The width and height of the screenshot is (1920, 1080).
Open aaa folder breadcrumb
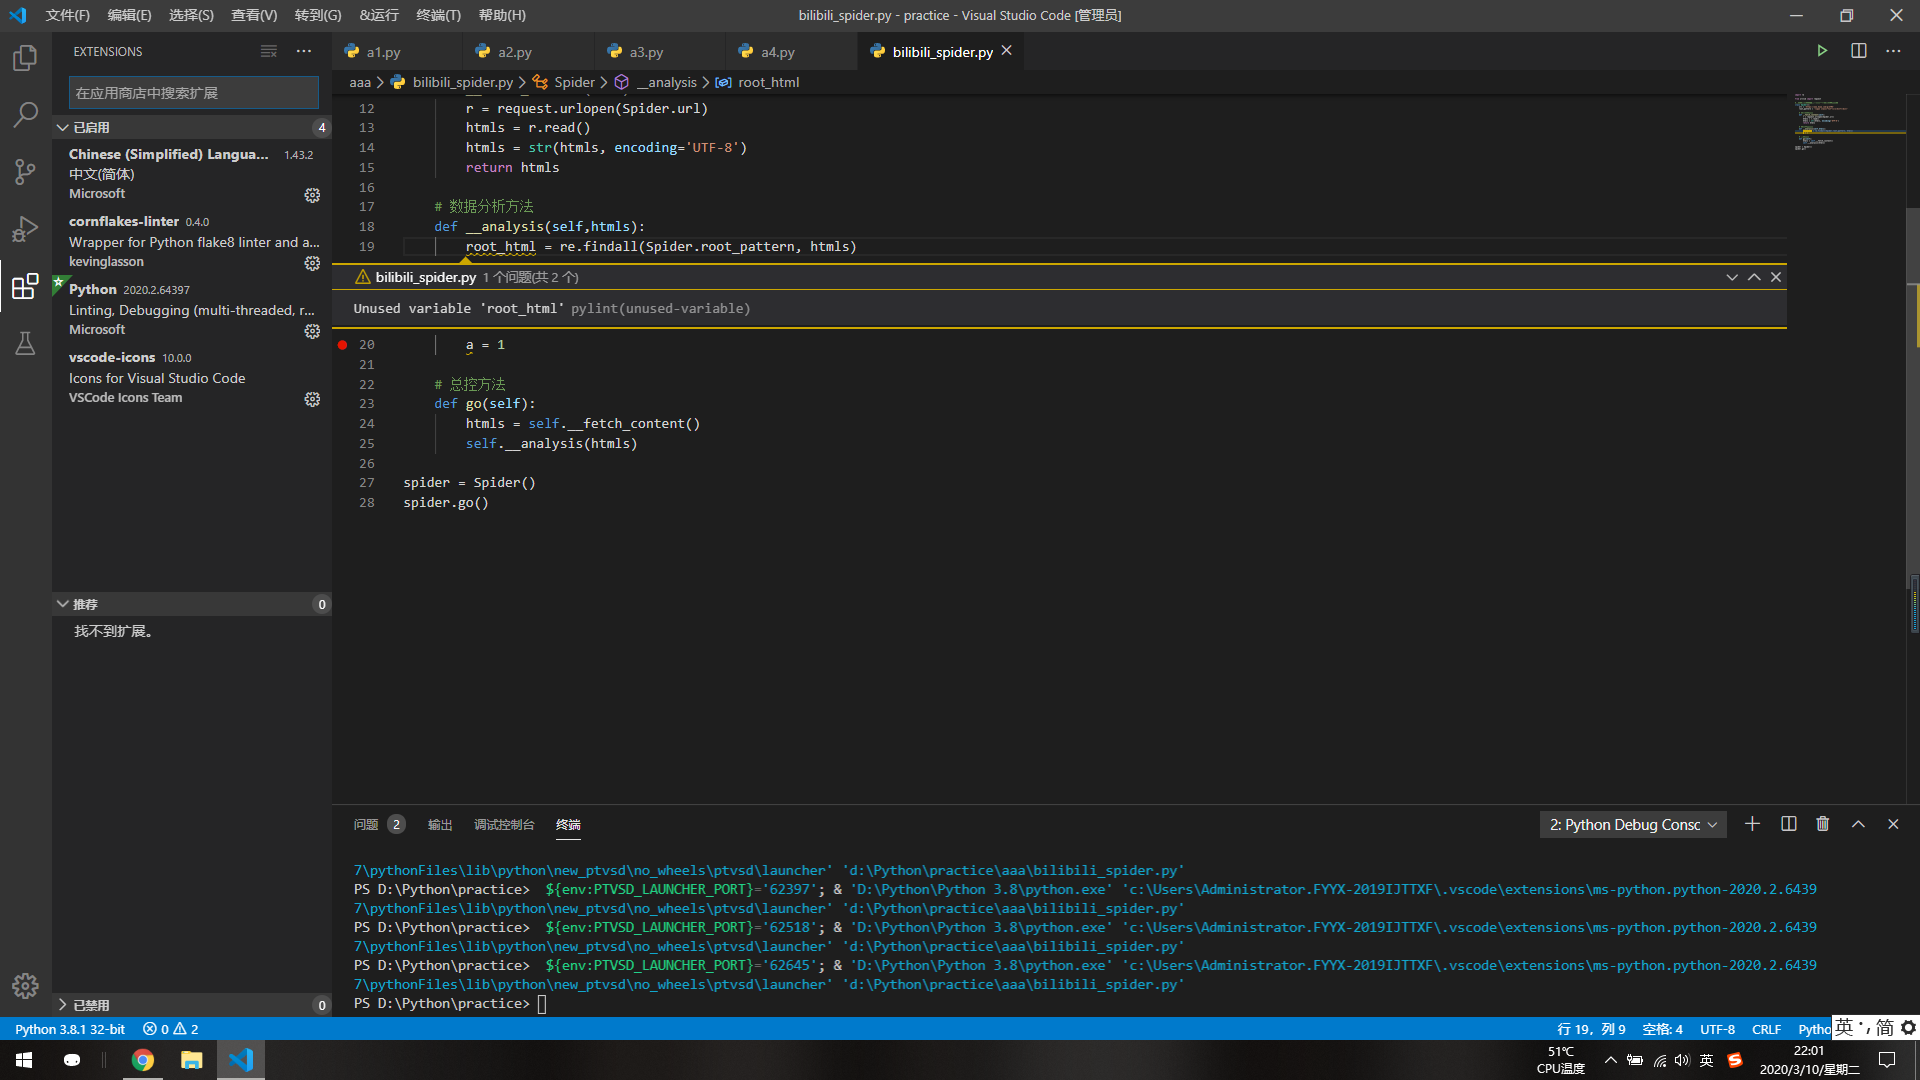pyautogui.click(x=360, y=82)
